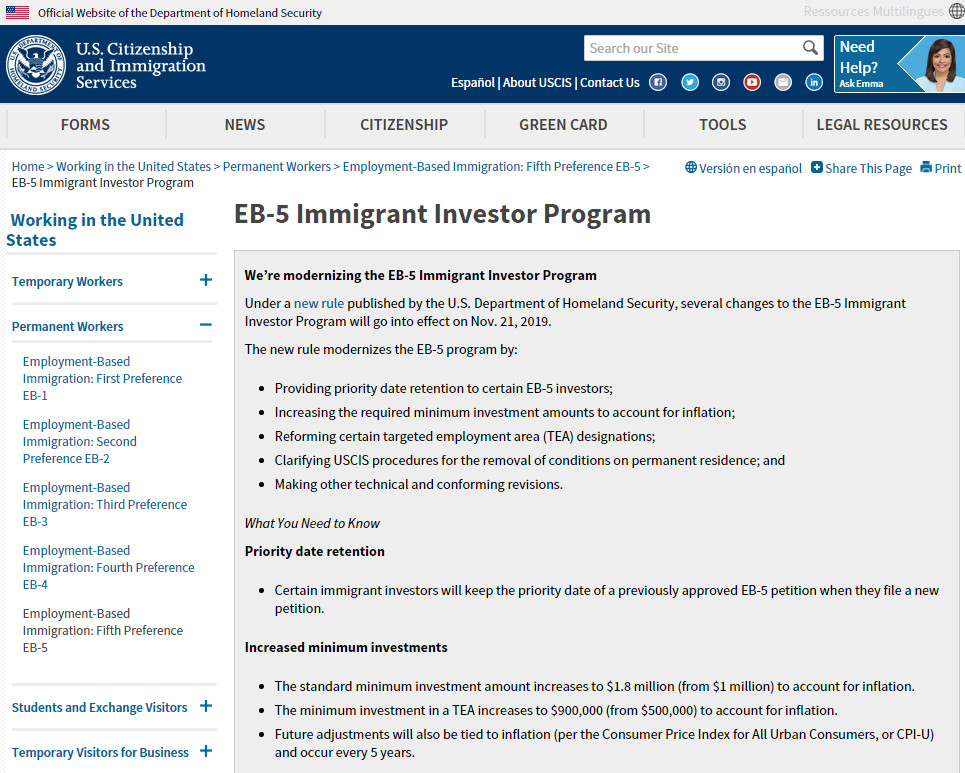Screen dimensions: 965x773
Task: Click the 'What You Need to Know' text
Action: click(312, 523)
